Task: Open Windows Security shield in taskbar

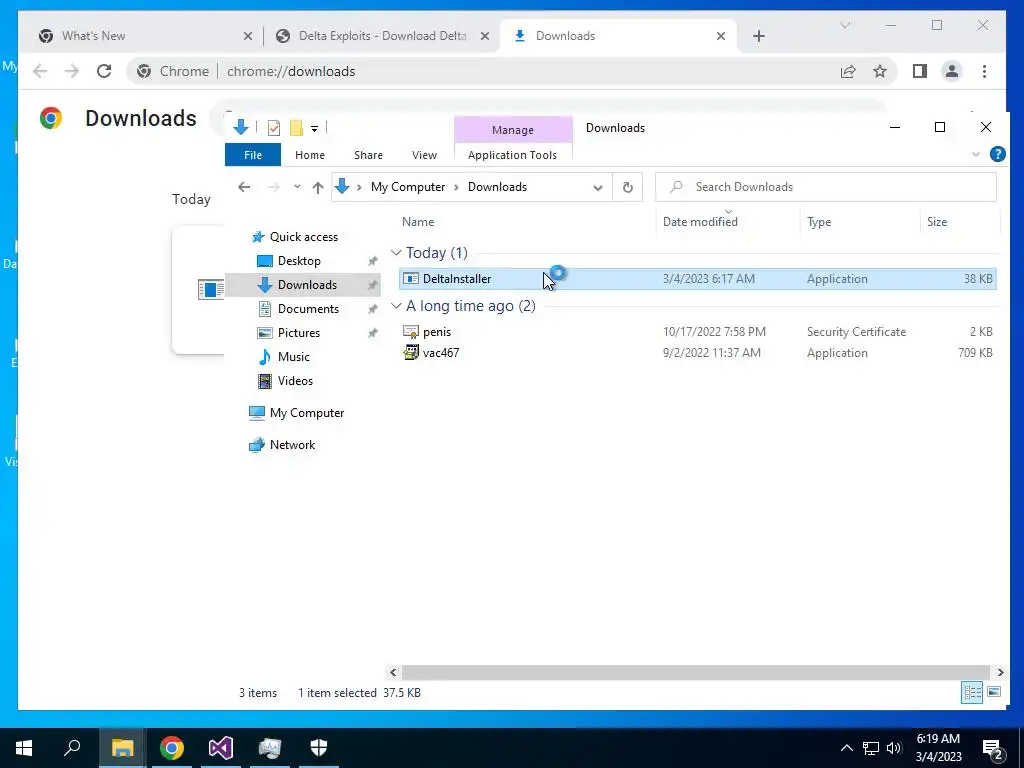Action: pos(319,748)
